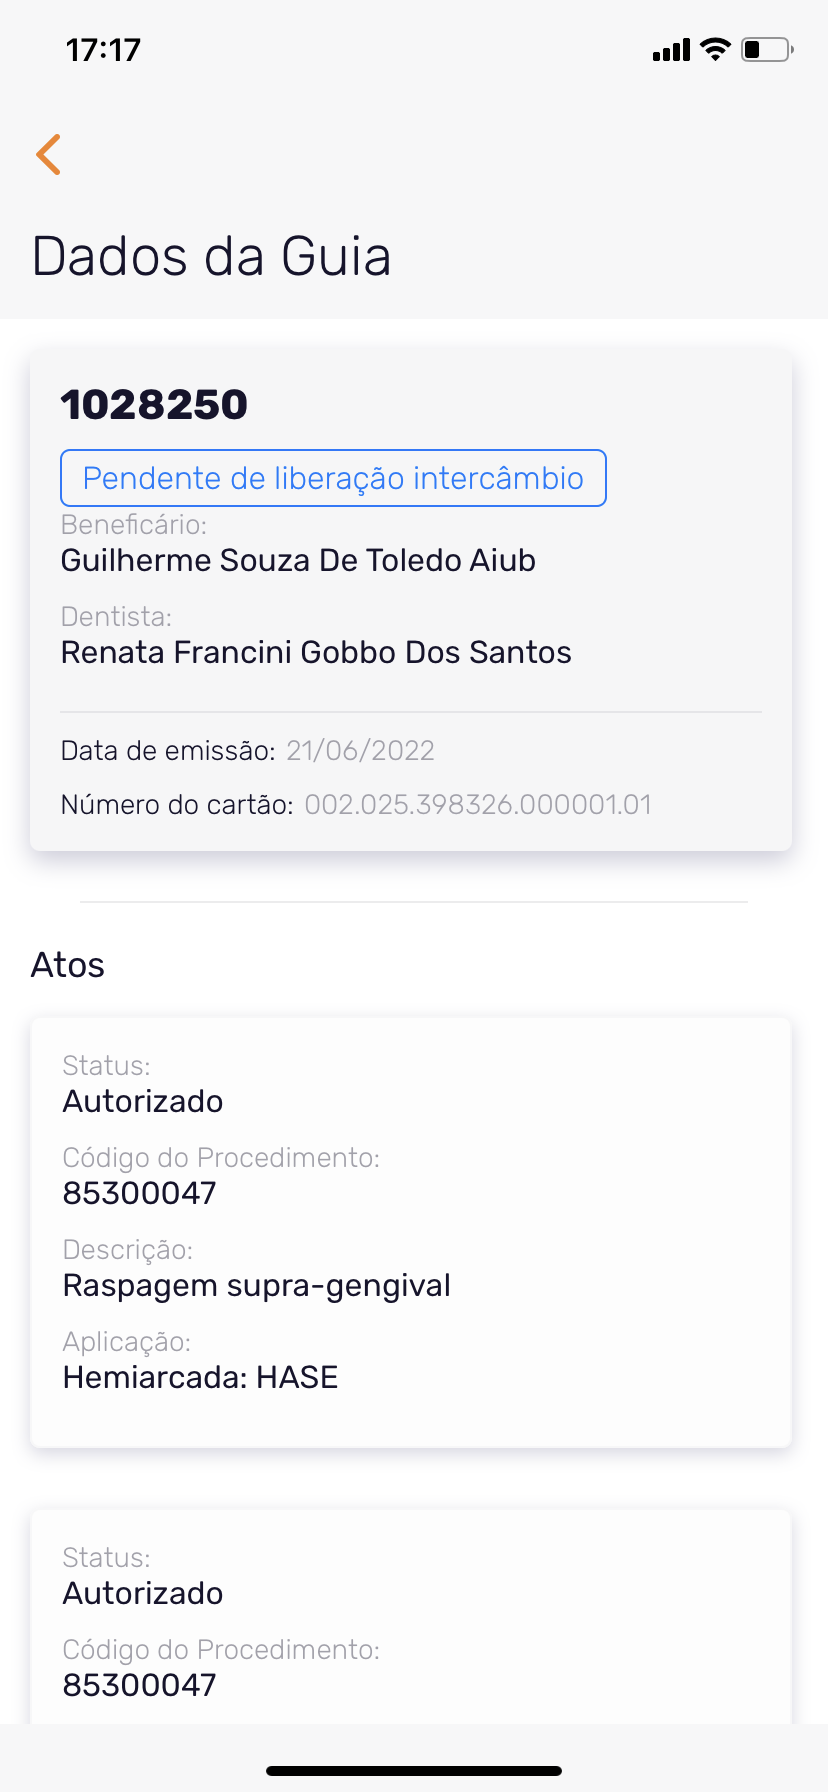Tap procedure code in second card
828x1792 pixels.
click(x=139, y=1685)
